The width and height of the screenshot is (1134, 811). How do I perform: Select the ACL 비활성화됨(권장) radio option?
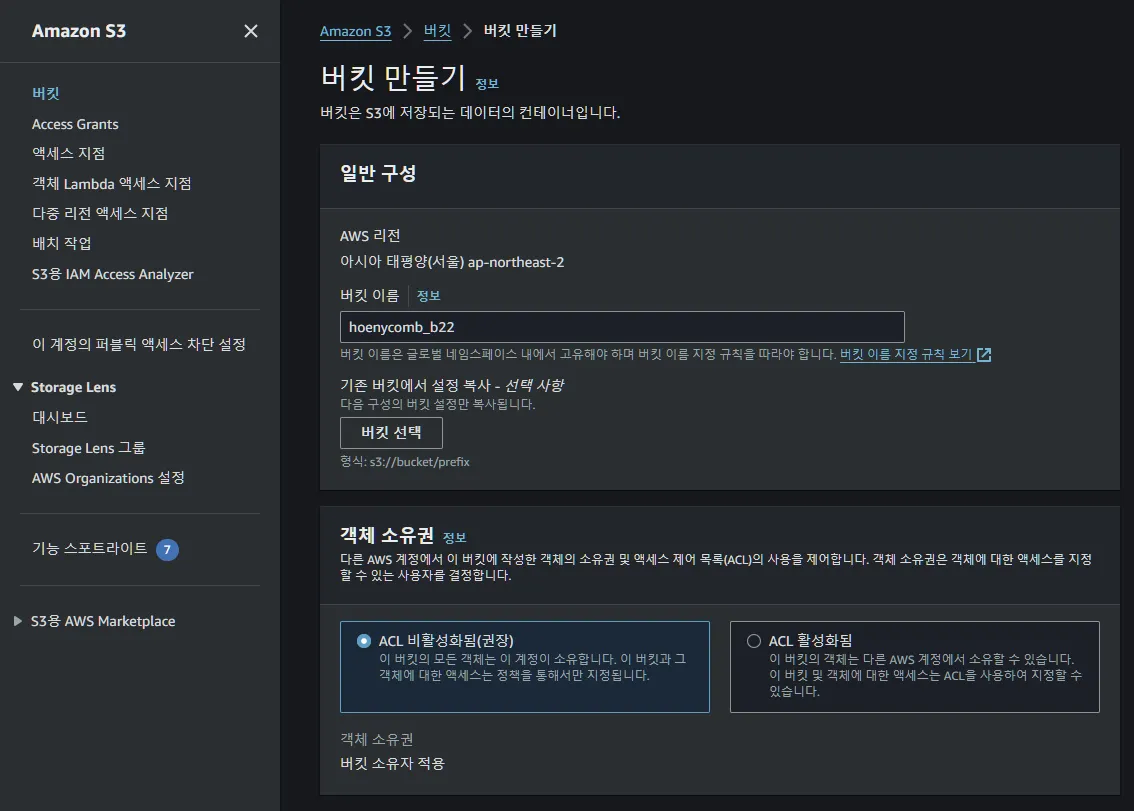click(x=364, y=641)
